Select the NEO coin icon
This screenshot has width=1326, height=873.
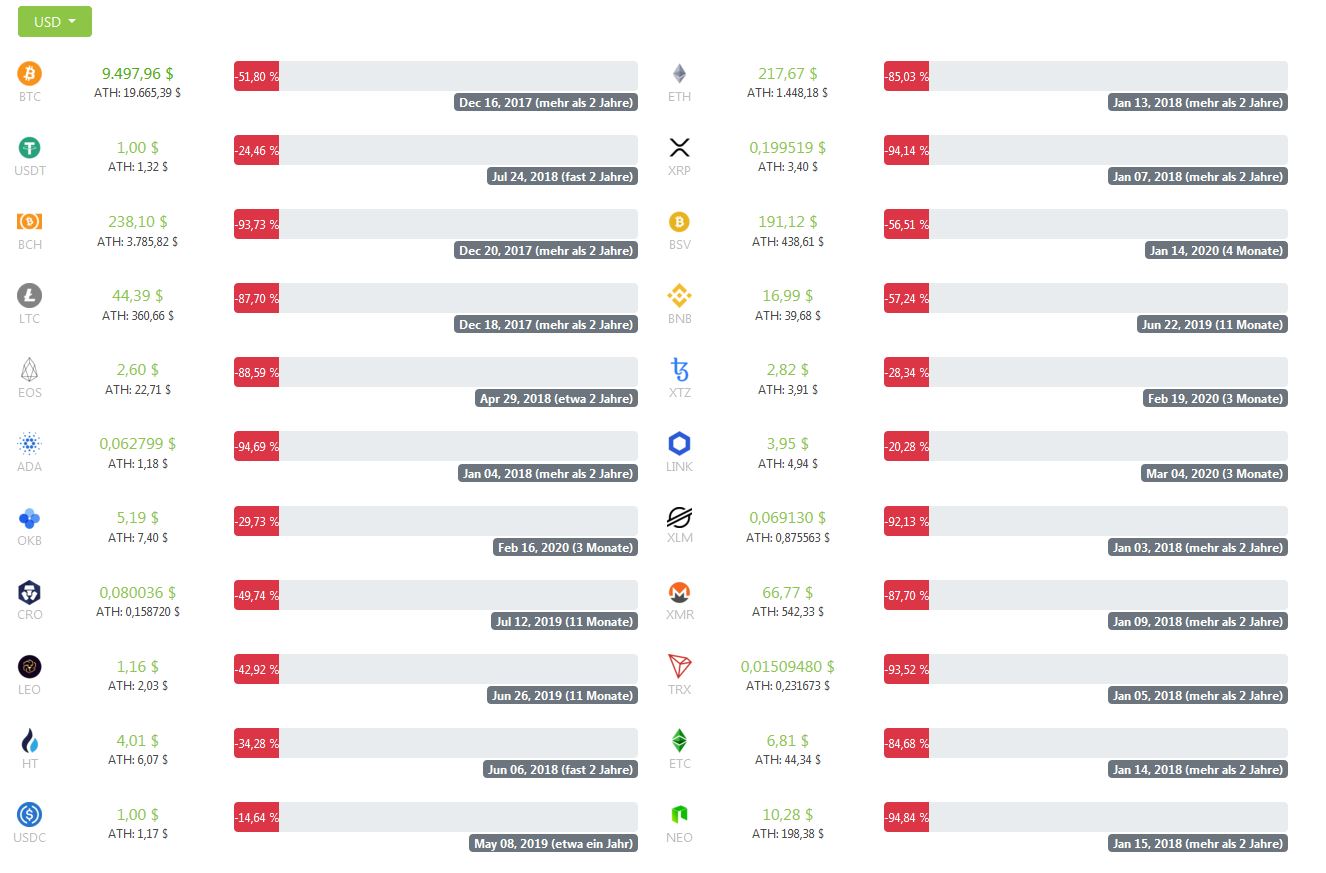[x=679, y=814]
